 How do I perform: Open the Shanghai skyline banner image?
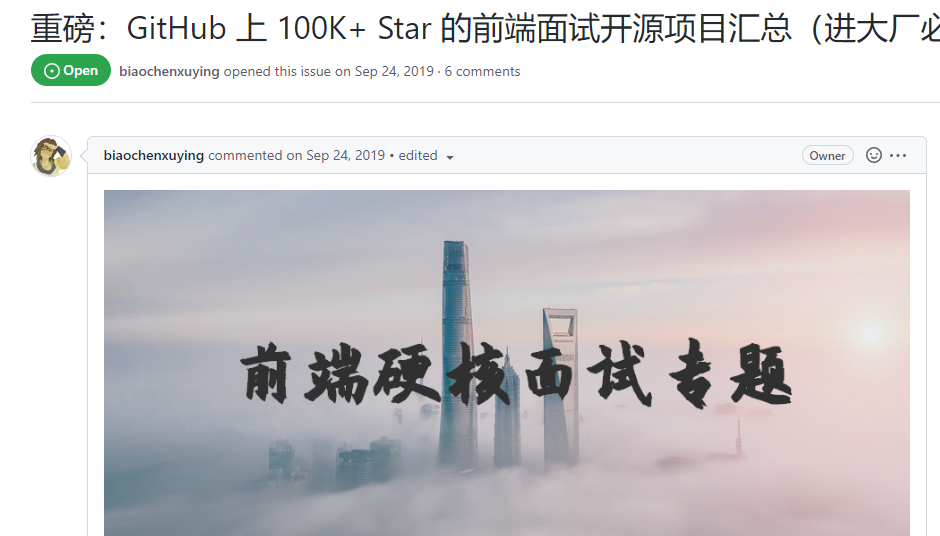pyautogui.click(x=507, y=363)
